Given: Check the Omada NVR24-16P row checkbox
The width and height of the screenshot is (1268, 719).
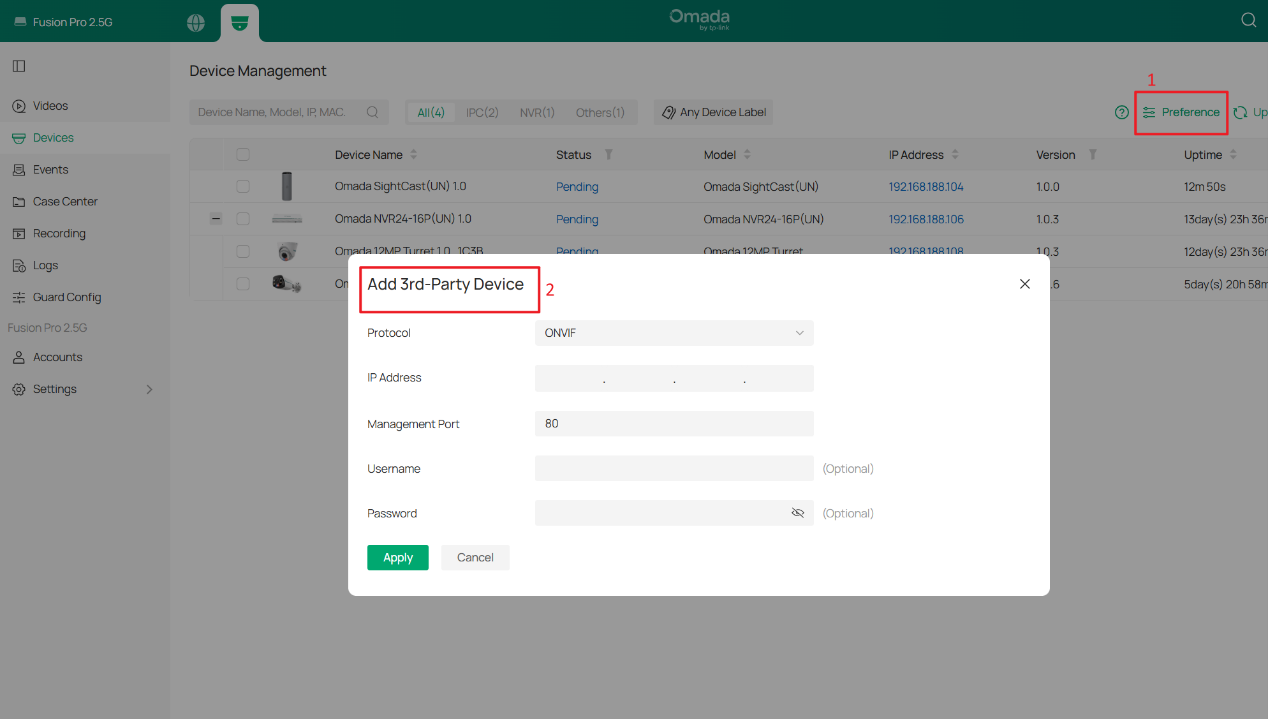Looking at the screenshot, I should point(243,218).
